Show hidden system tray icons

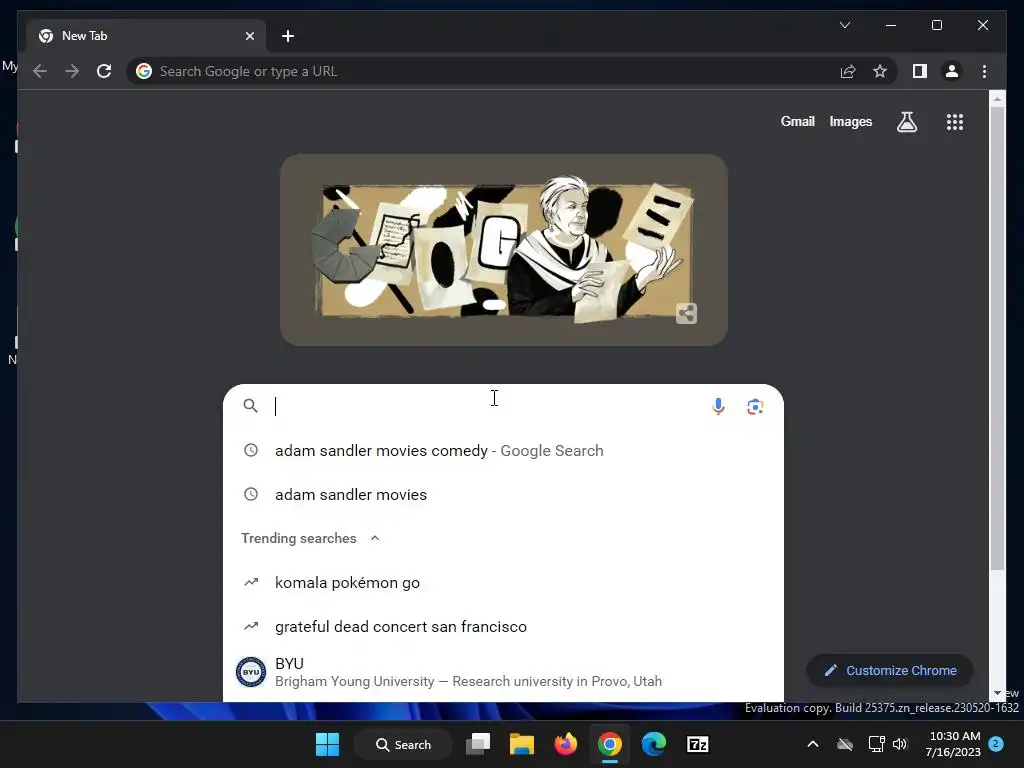[x=813, y=744]
